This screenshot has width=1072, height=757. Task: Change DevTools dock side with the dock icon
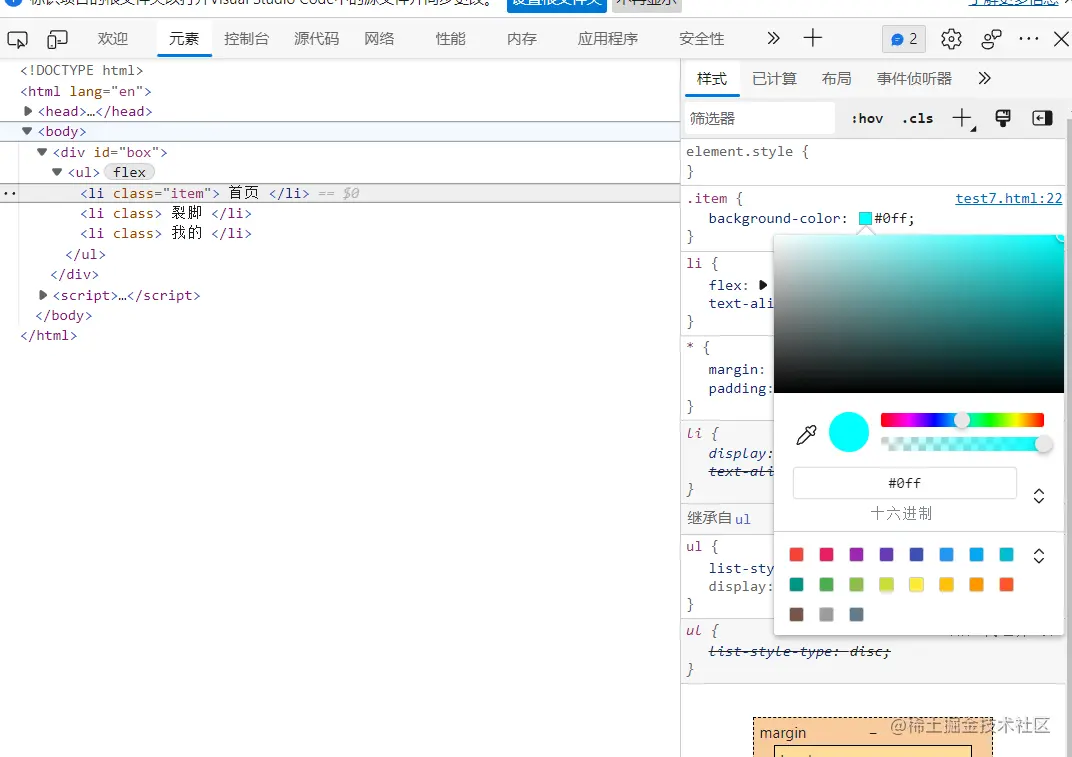(x=1041, y=118)
